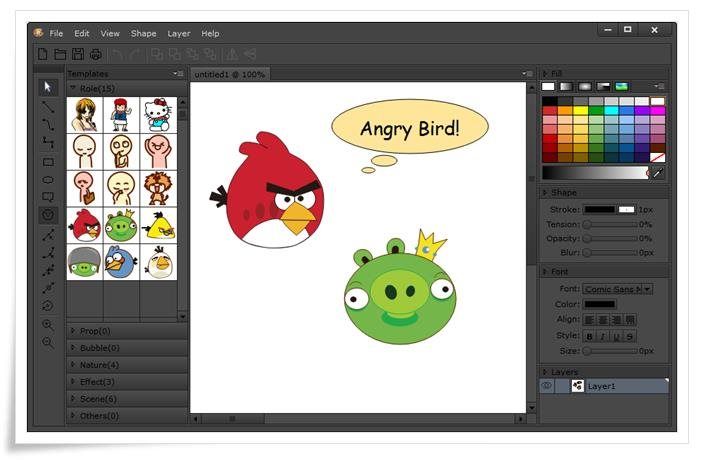Open the Layer menu
The image size is (705, 460).
pyautogui.click(x=179, y=33)
